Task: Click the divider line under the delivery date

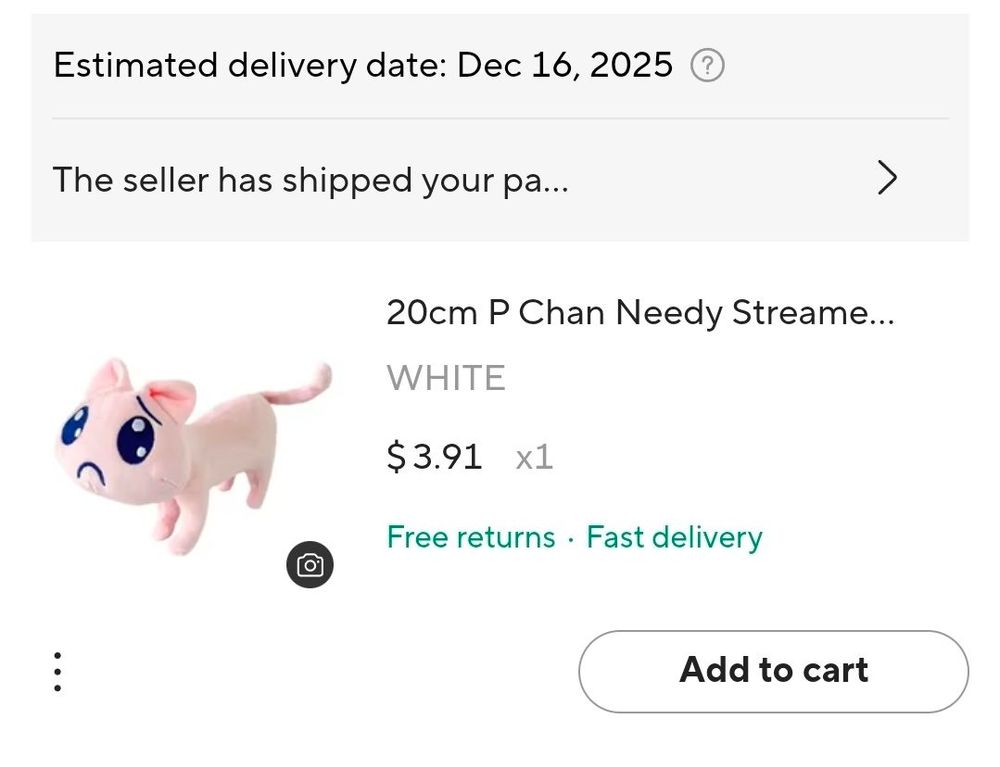Action: (x=500, y=119)
